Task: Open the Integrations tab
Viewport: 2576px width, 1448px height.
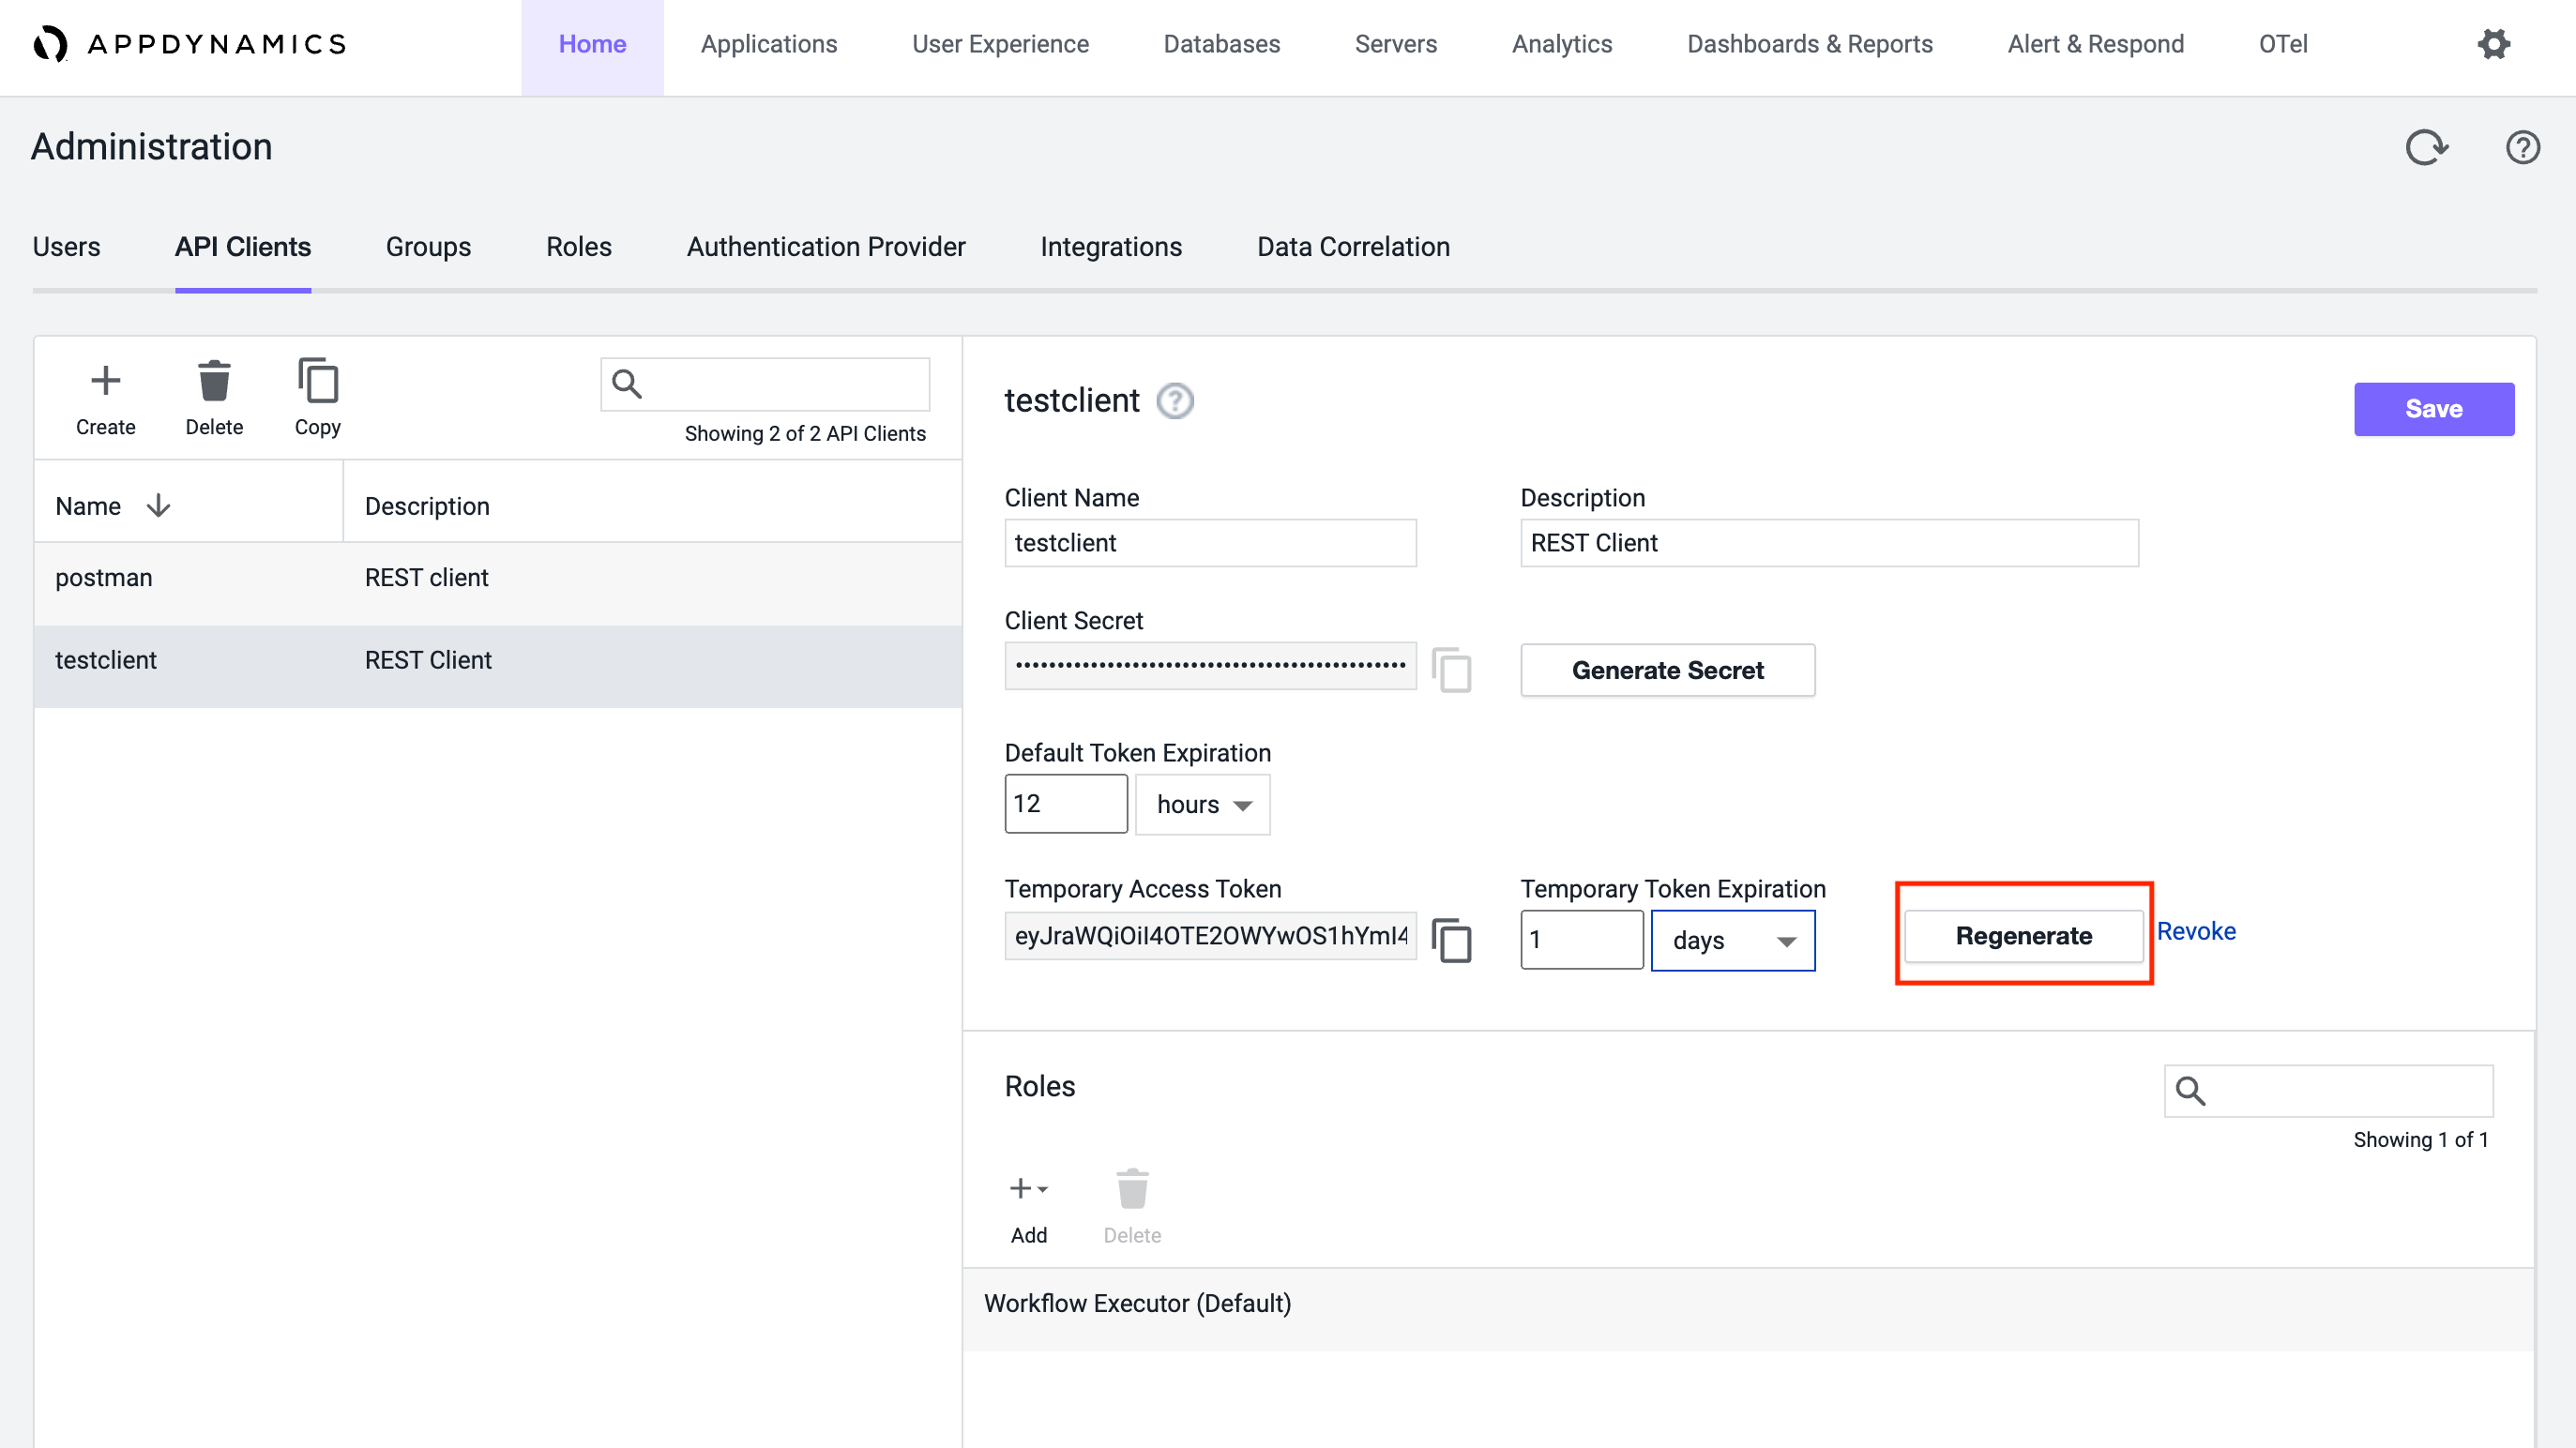Action: click(x=1111, y=247)
